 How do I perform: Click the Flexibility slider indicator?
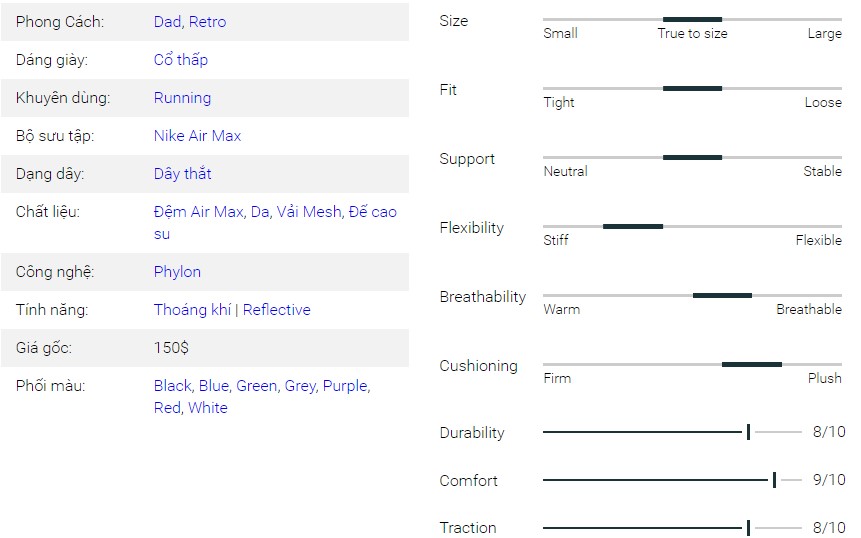tap(633, 226)
